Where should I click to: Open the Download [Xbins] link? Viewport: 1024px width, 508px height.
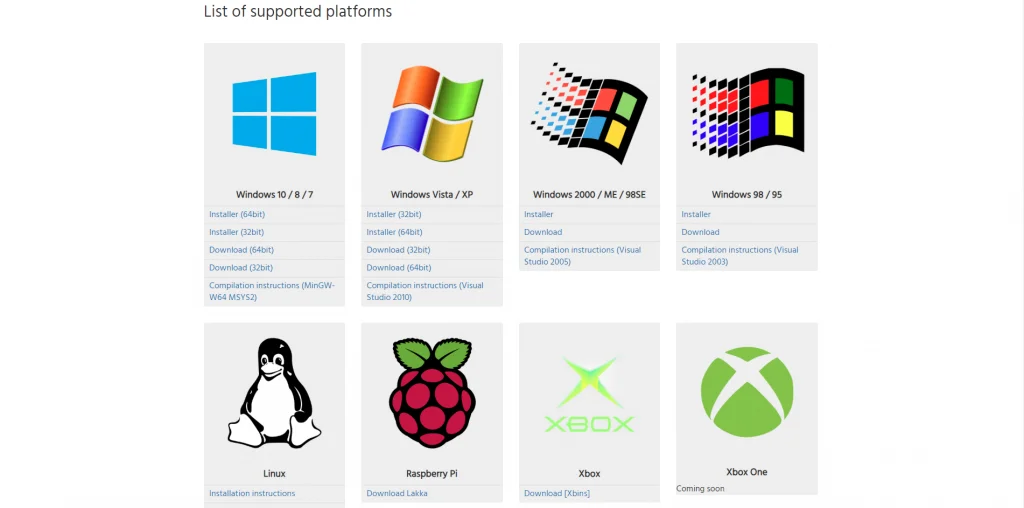(557, 494)
